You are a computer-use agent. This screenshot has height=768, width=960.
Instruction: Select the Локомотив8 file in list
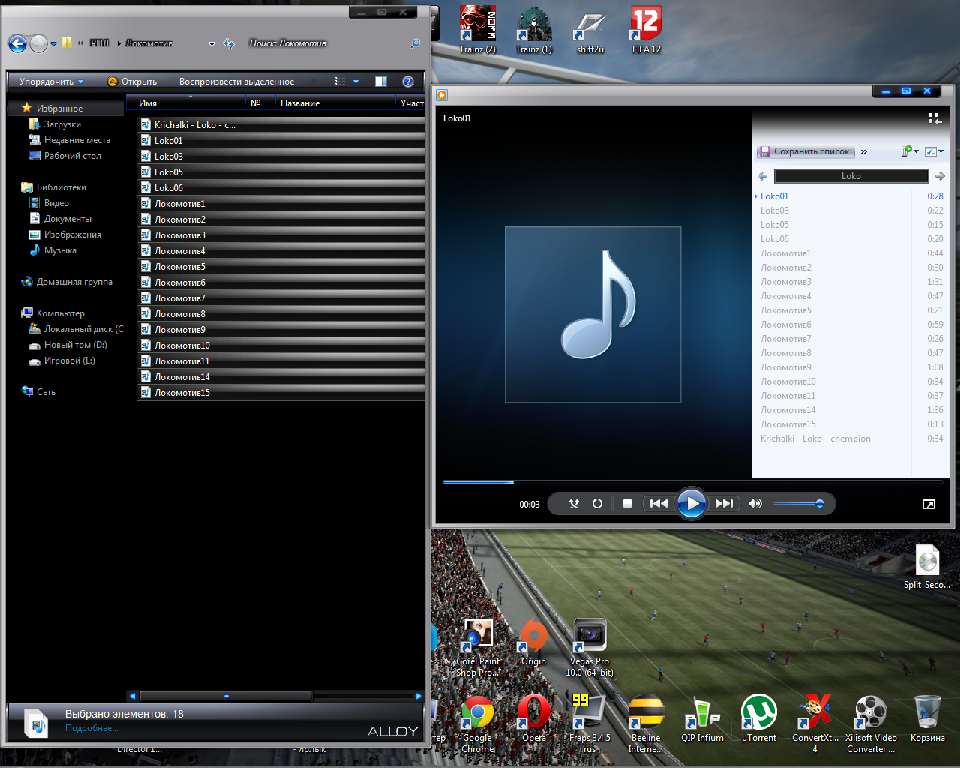click(180, 314)
